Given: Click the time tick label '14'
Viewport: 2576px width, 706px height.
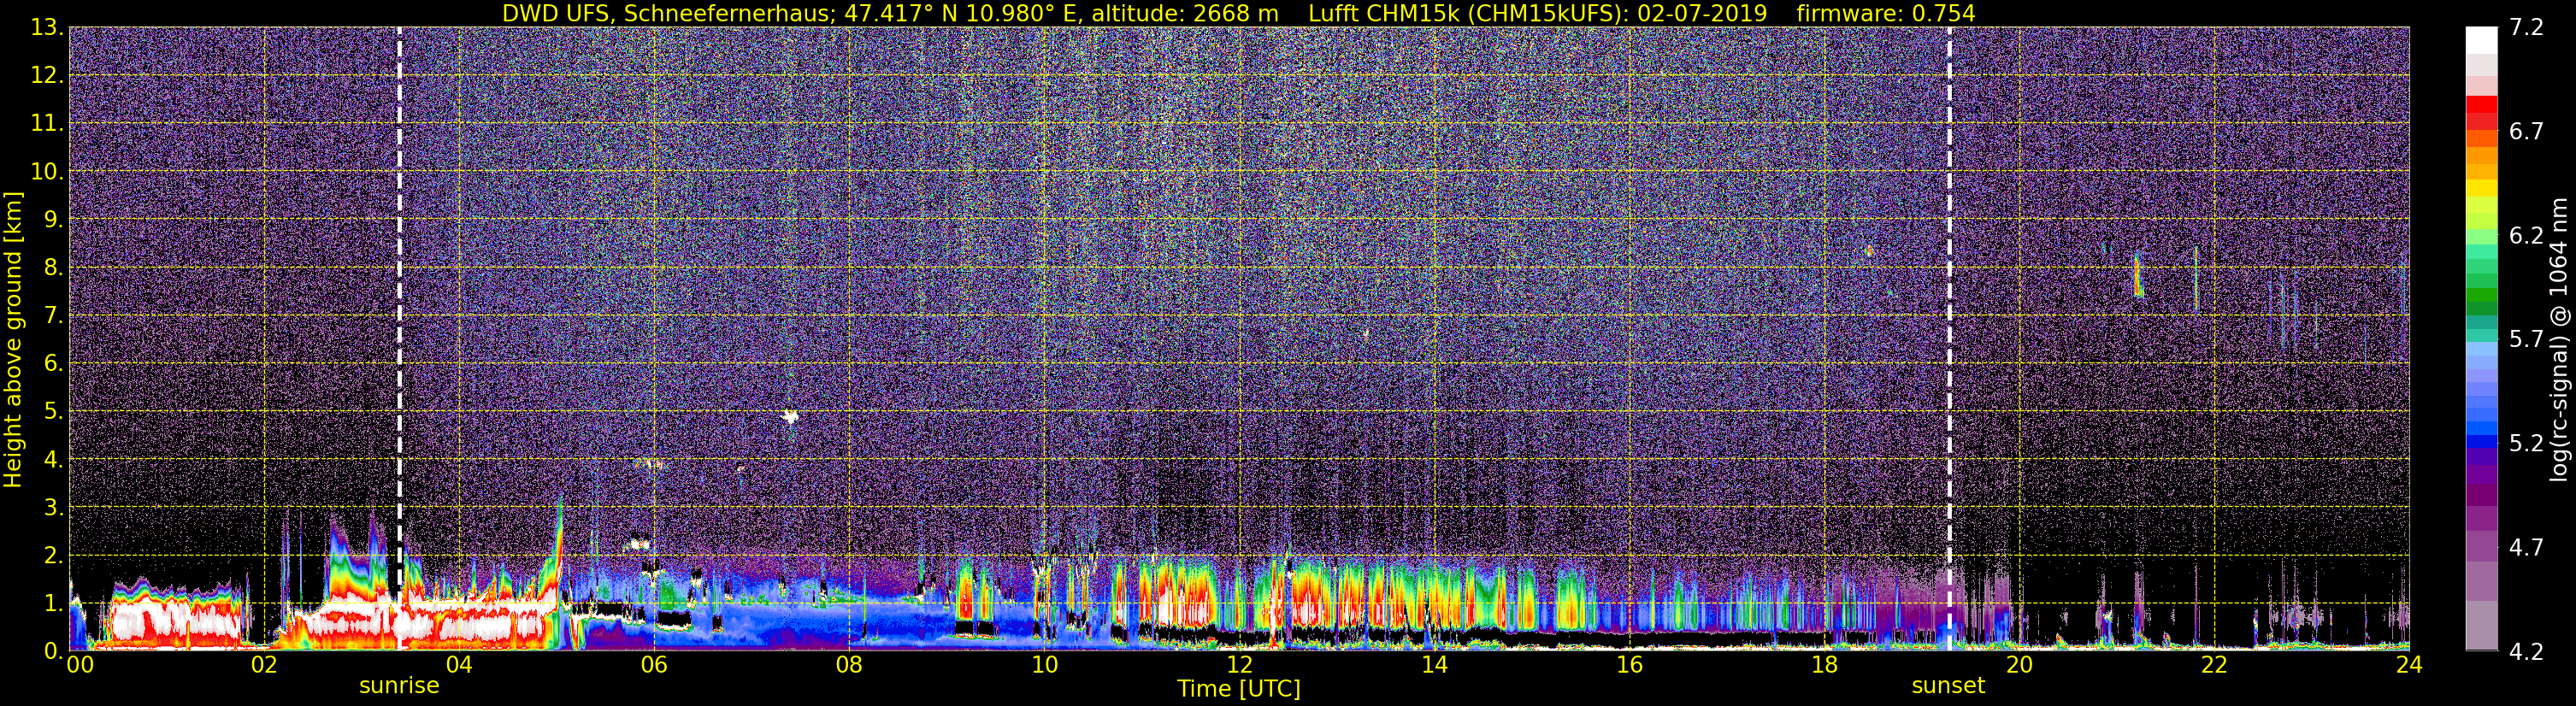Looking at the screenshot, I should tap(1434, 665).
